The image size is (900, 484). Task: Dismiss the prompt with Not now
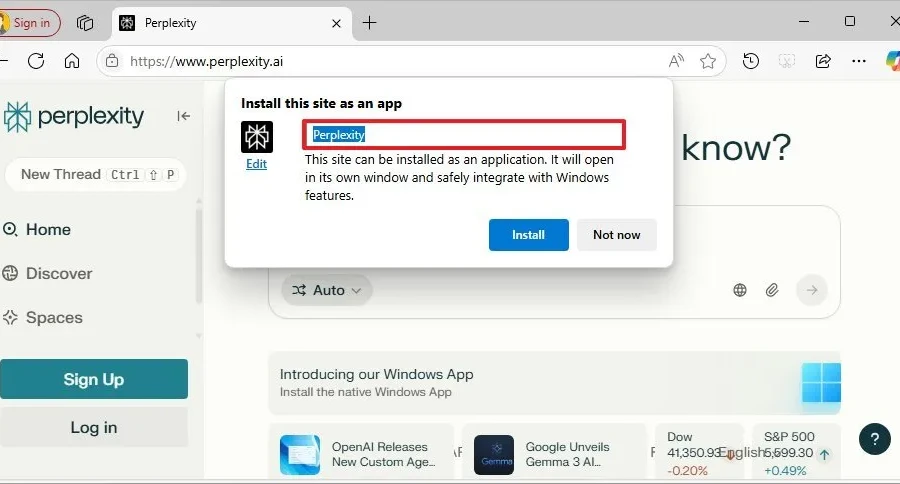[x=616, y=235]
